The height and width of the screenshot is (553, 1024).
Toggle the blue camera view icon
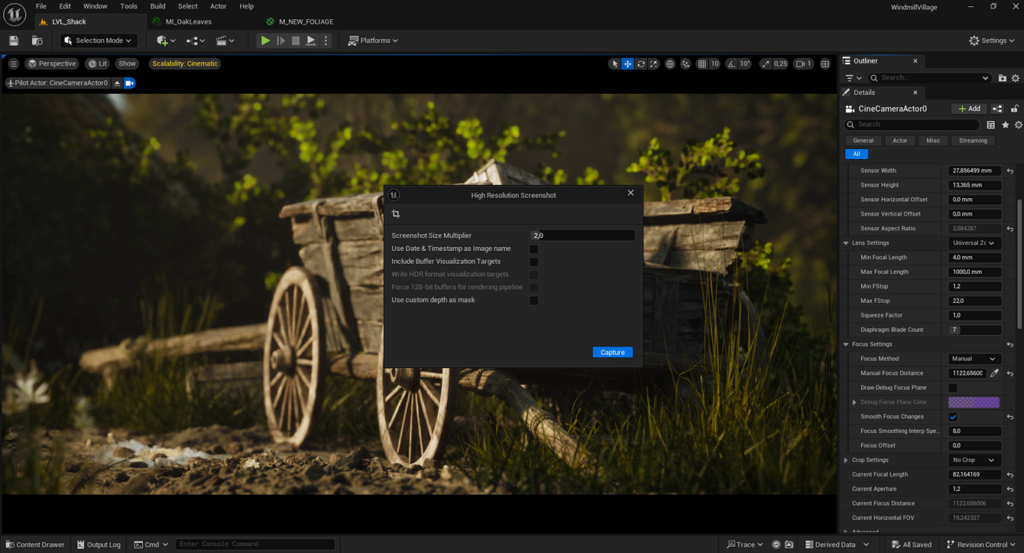point(129,83)
